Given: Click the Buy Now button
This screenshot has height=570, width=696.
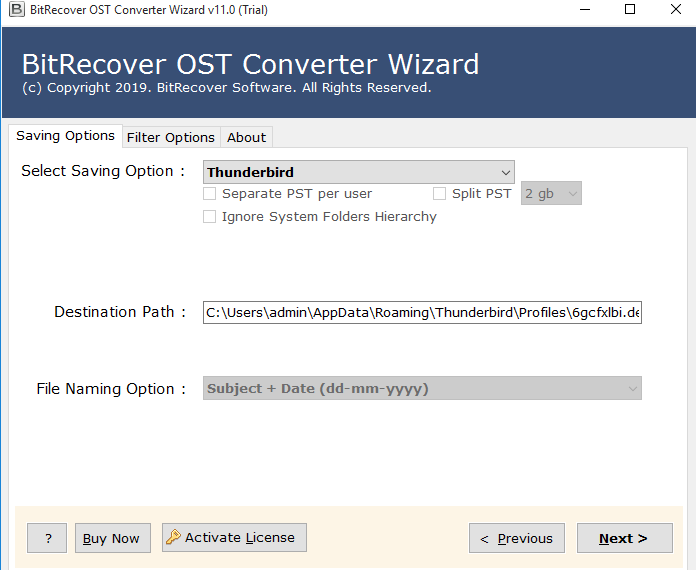Looking at the screenshot, I should 111,538.
